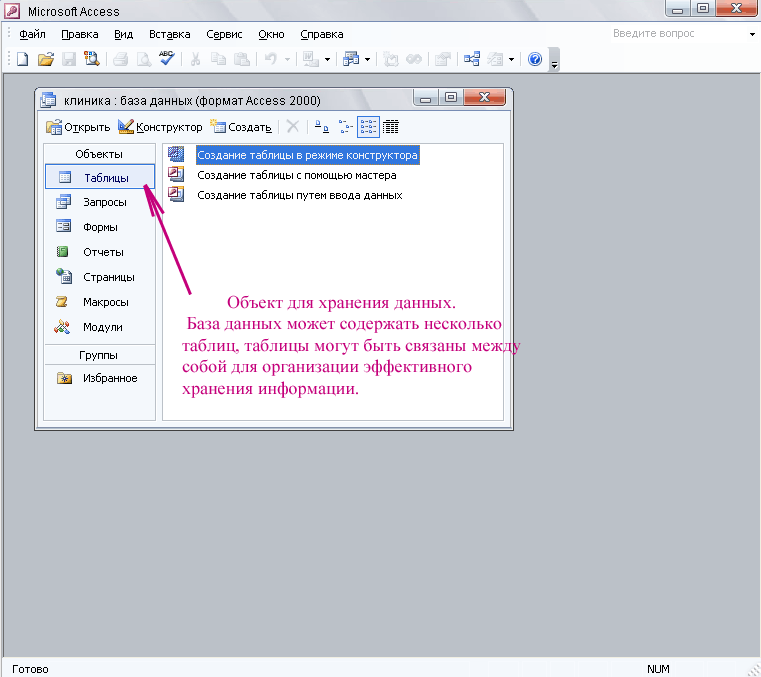The image size is (761, 677).
Task: Click the 'Введите вопрос' help box
Action: [x=678, y=33]
